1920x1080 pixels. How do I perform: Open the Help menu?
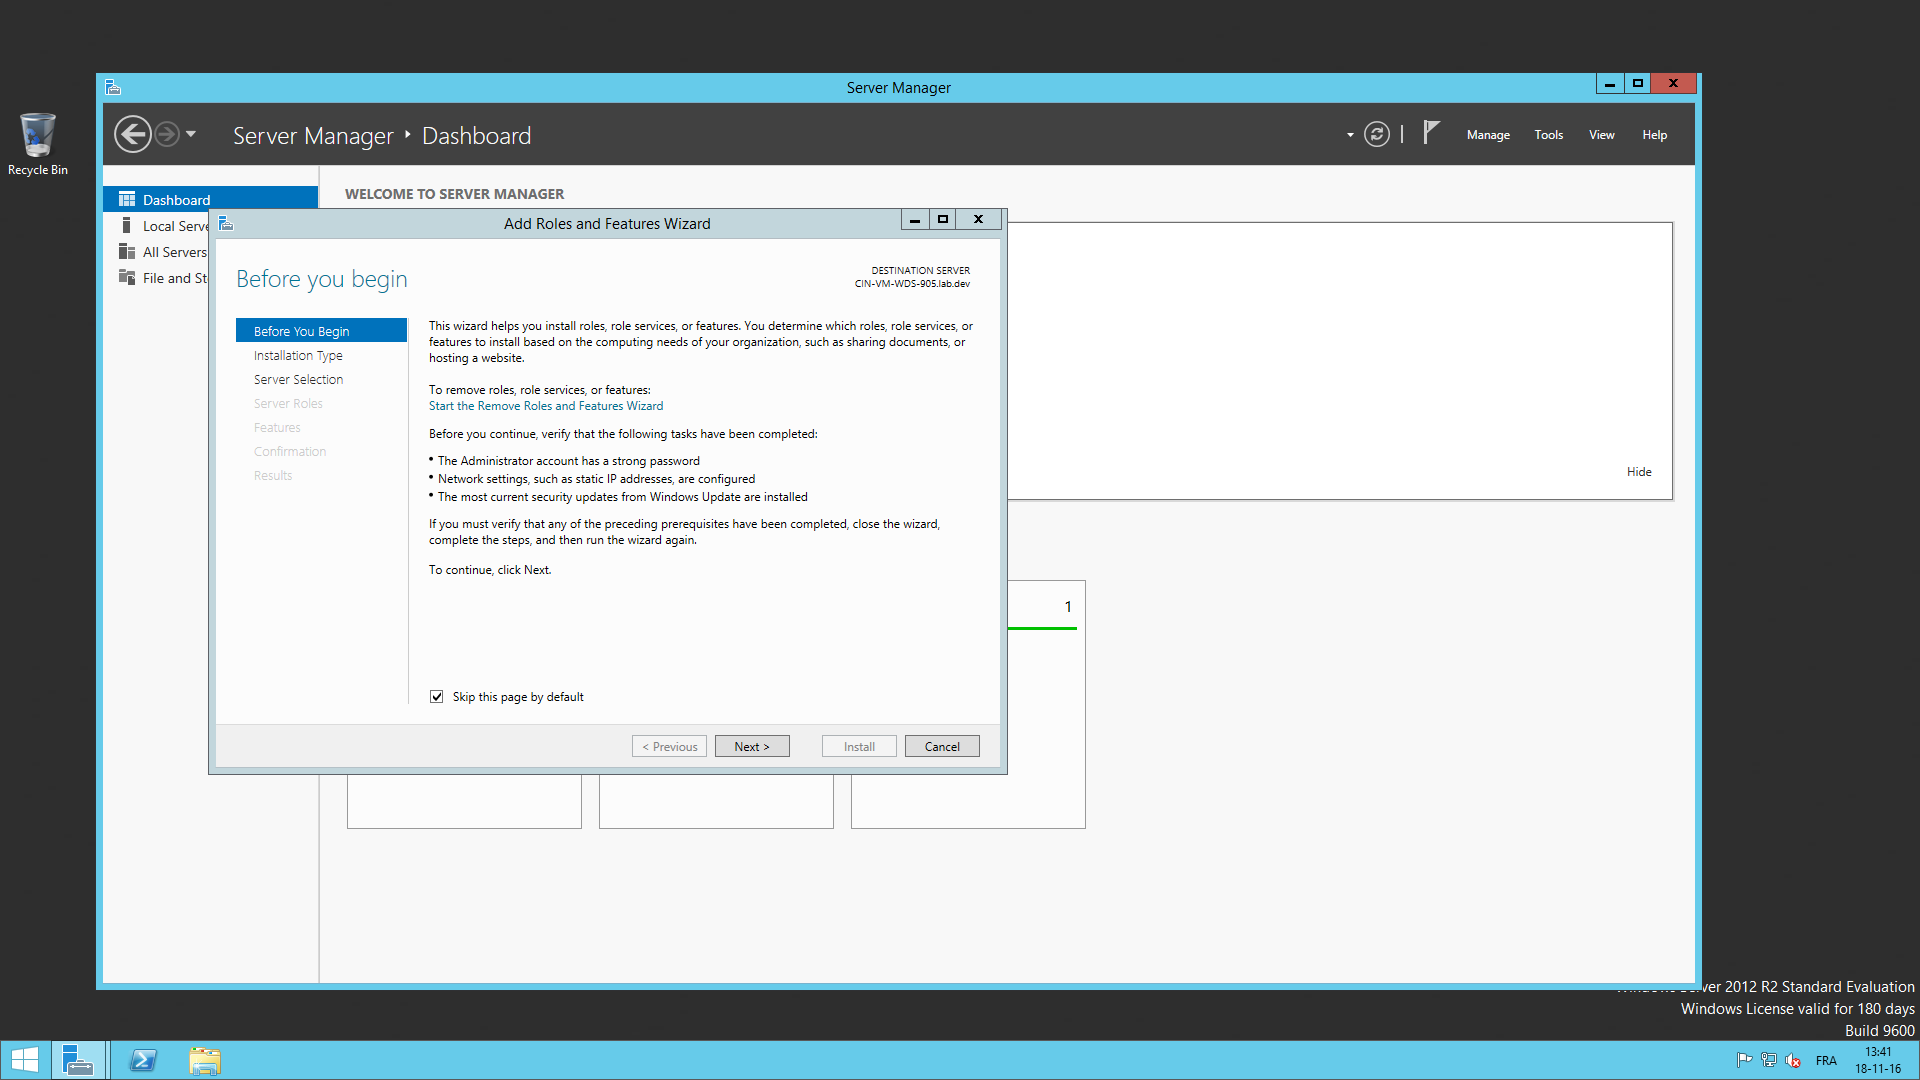click(x=1654, y=135)
